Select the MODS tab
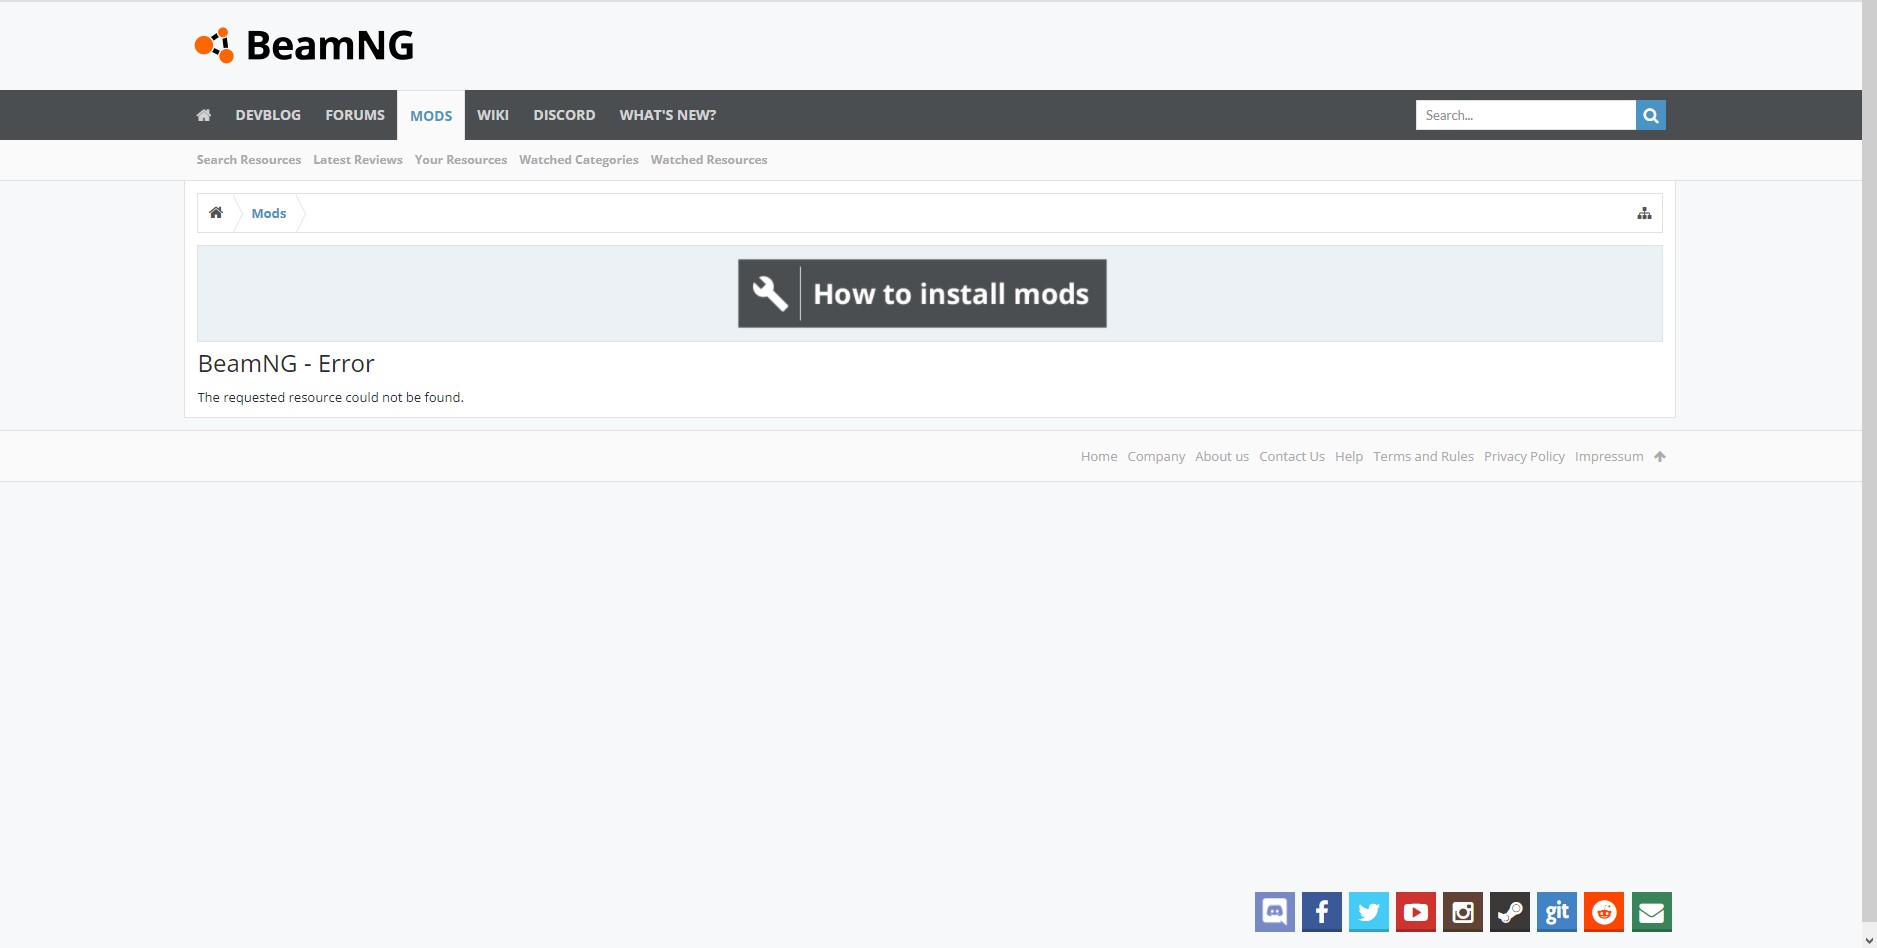Viewport: 1877px width, 948px height. coord(431,115)
